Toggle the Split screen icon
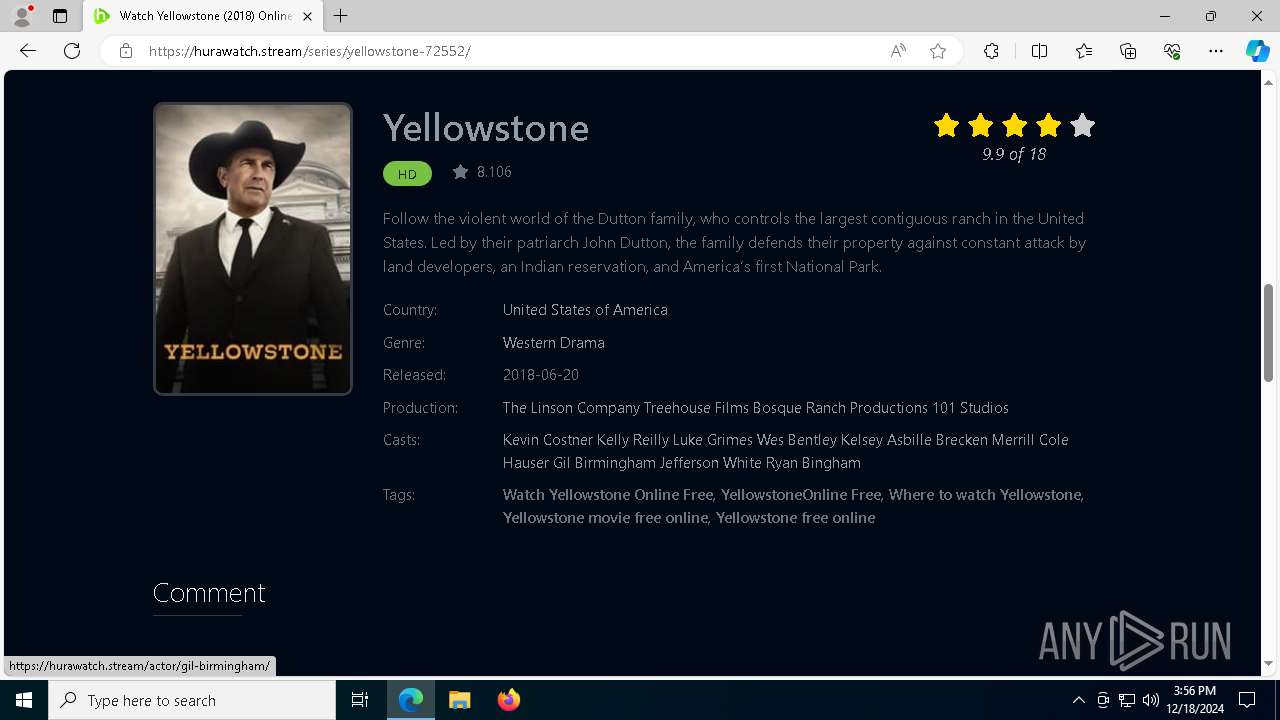This screenshot has height=720, width=1280. coord(1039,51)
